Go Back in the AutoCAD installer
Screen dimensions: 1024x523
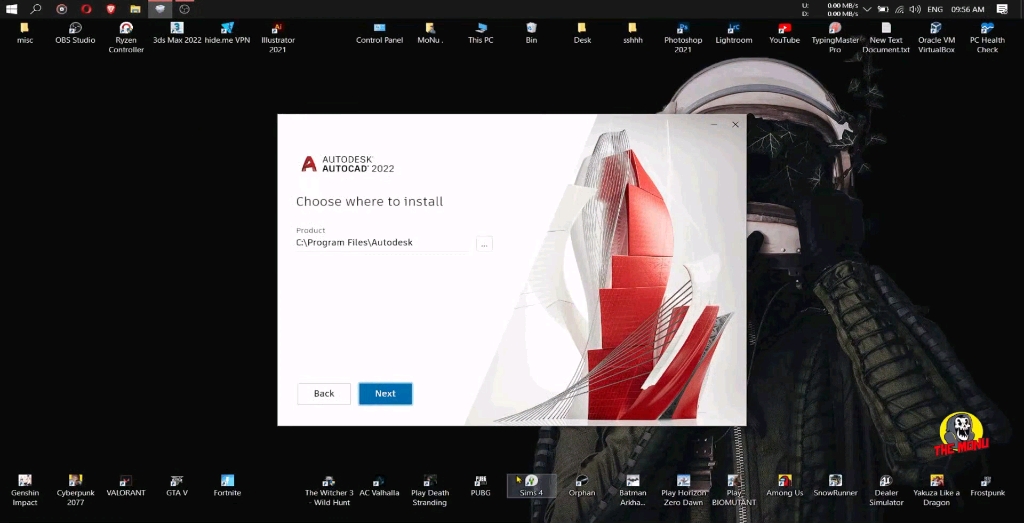point(324,394)
